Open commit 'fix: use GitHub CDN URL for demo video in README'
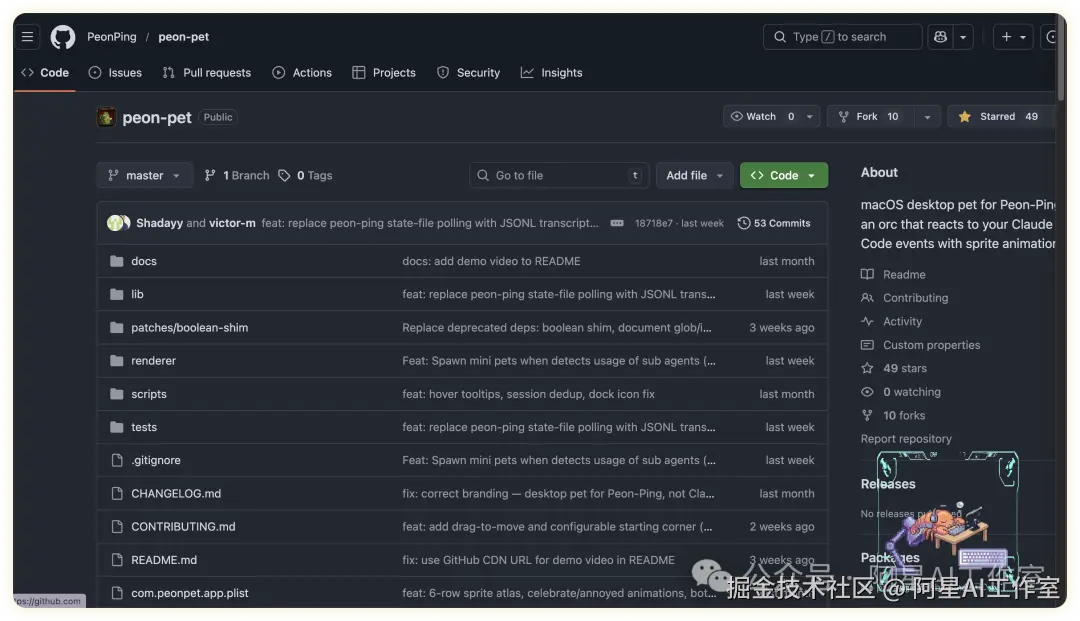This screenshot has height=621, width=1080. tap(538, 560)
